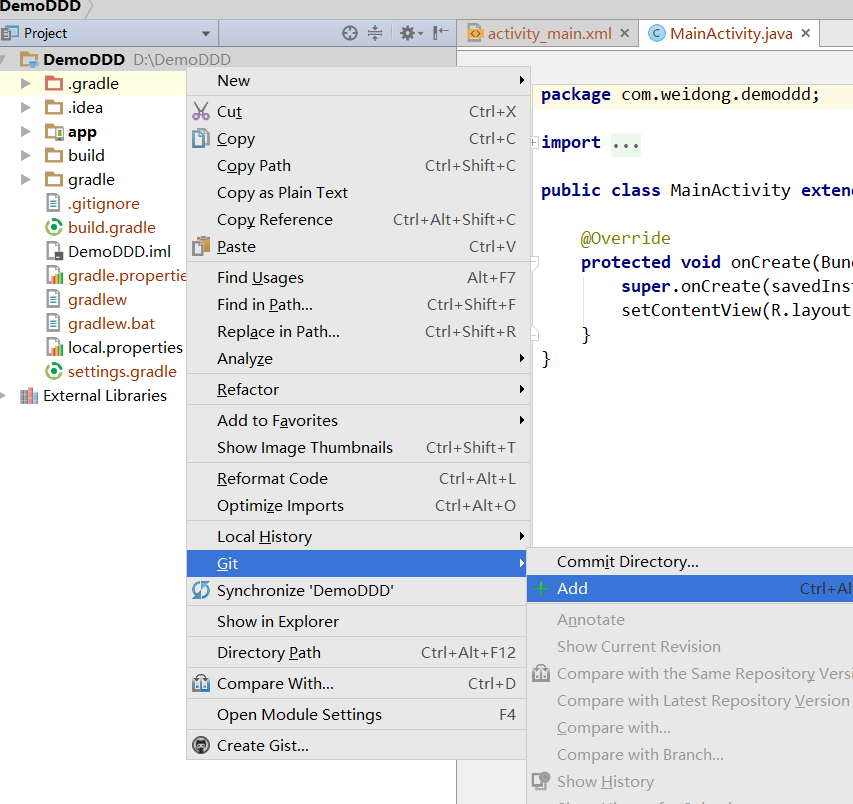Click the local.properties file icon

[54, 347]
